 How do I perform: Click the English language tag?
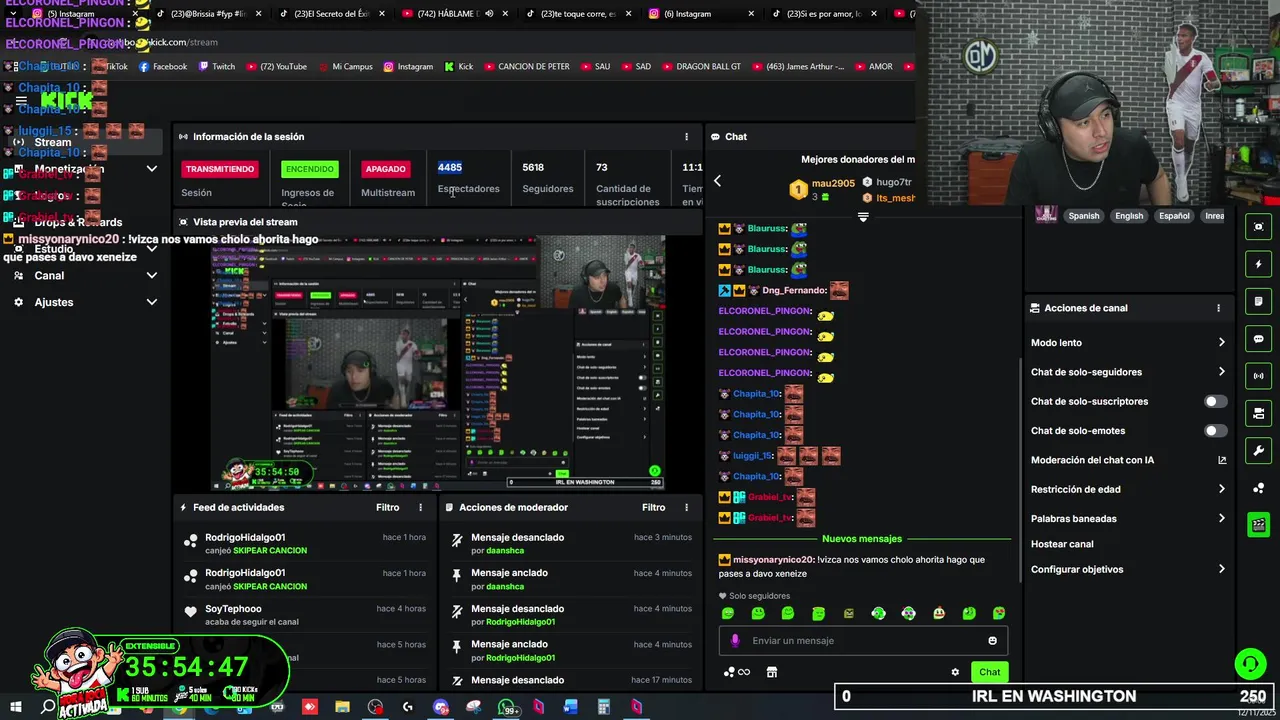tap(1129, 216)
